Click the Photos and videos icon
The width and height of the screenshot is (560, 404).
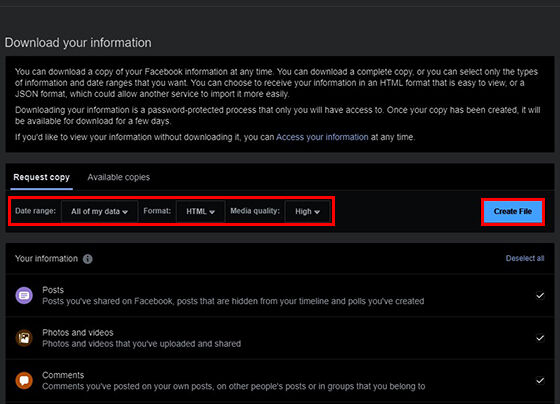pyautogui.click(x=24, y=338)
